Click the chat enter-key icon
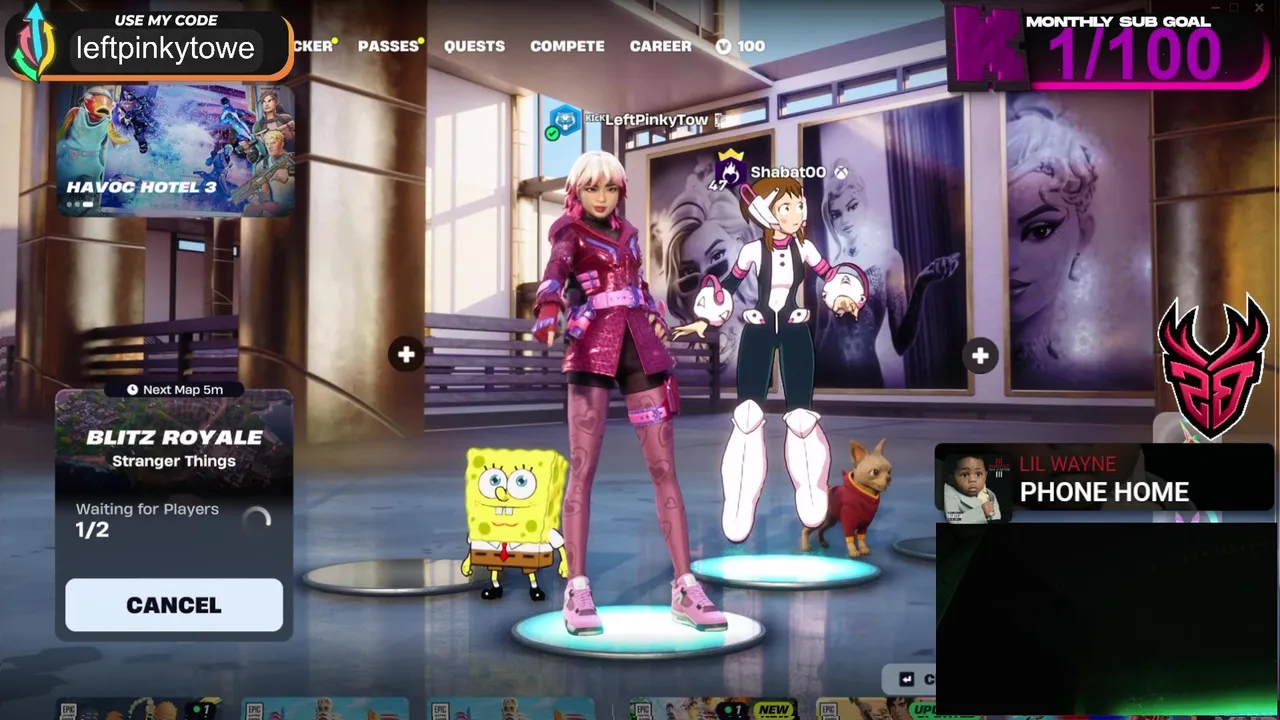Viewport: 1280px width, 720px height. 907,679
